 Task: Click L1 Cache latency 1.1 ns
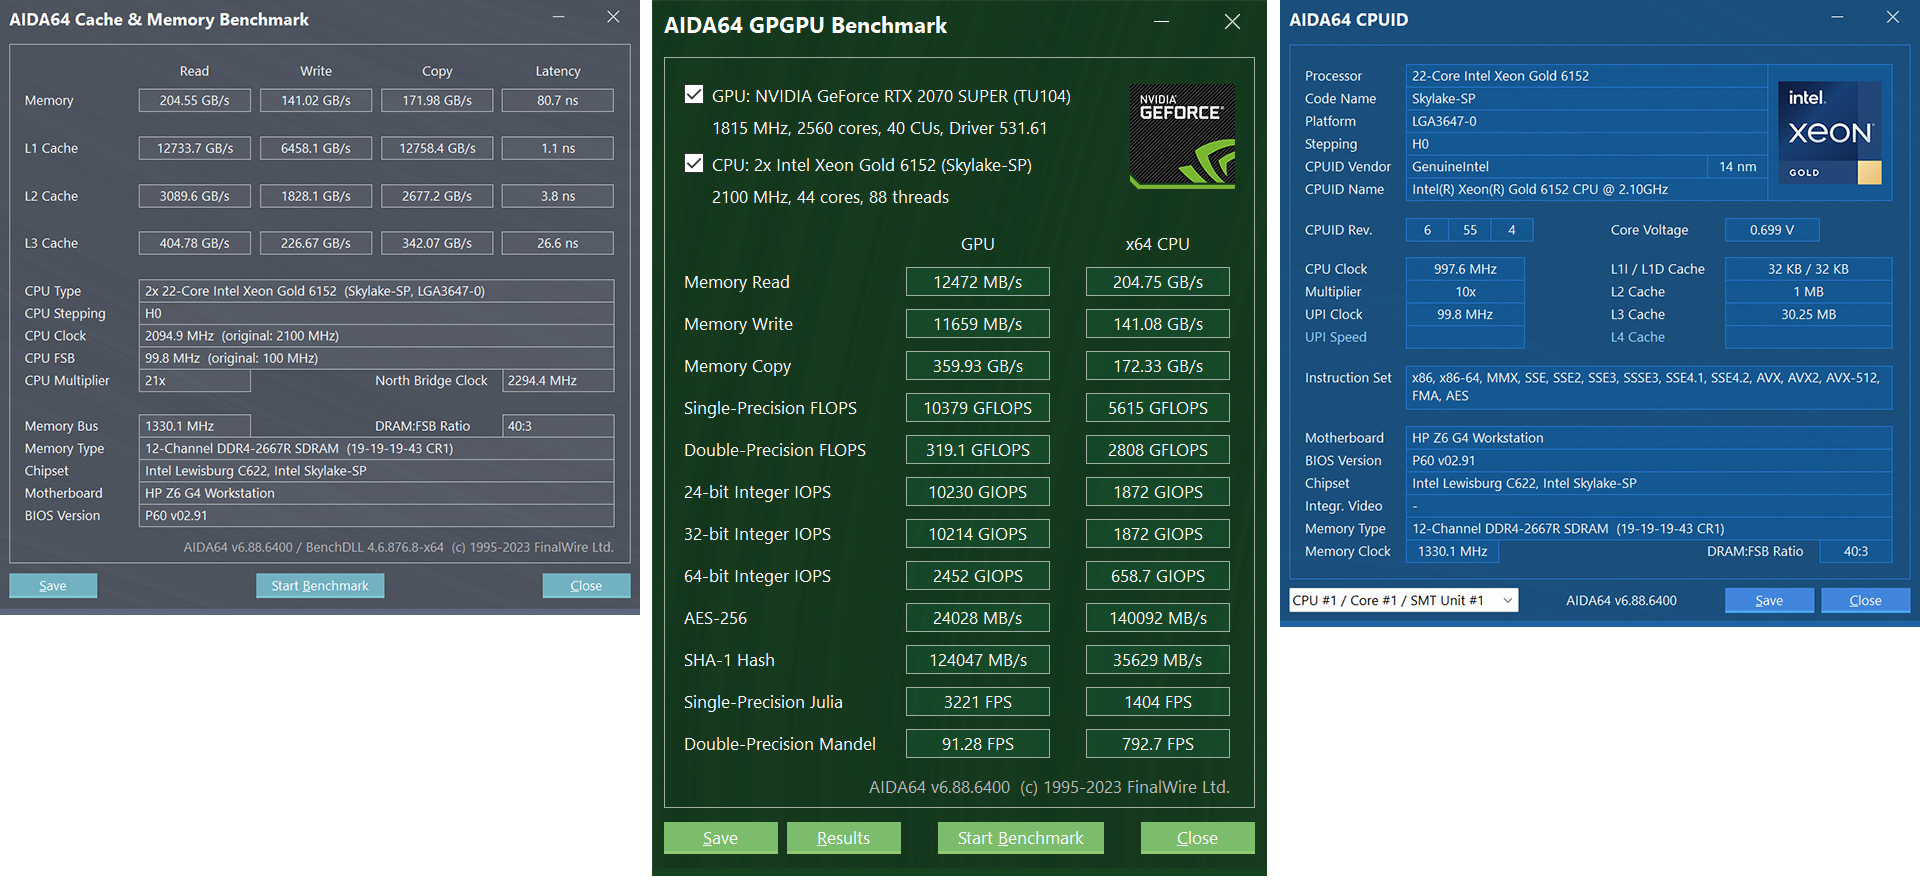558,148
